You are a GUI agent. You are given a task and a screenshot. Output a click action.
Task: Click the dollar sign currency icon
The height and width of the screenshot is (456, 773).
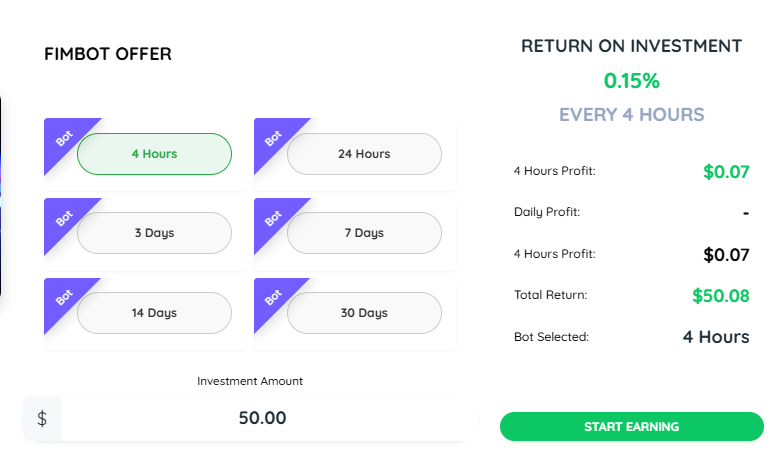[42, 418]
